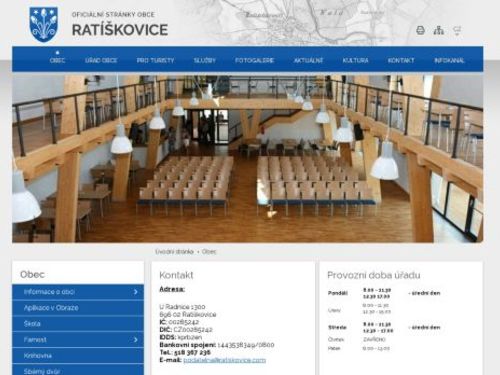Go to Fotogalerie section
Viewport: 500px width, 375px height.
tap(254, 60)
